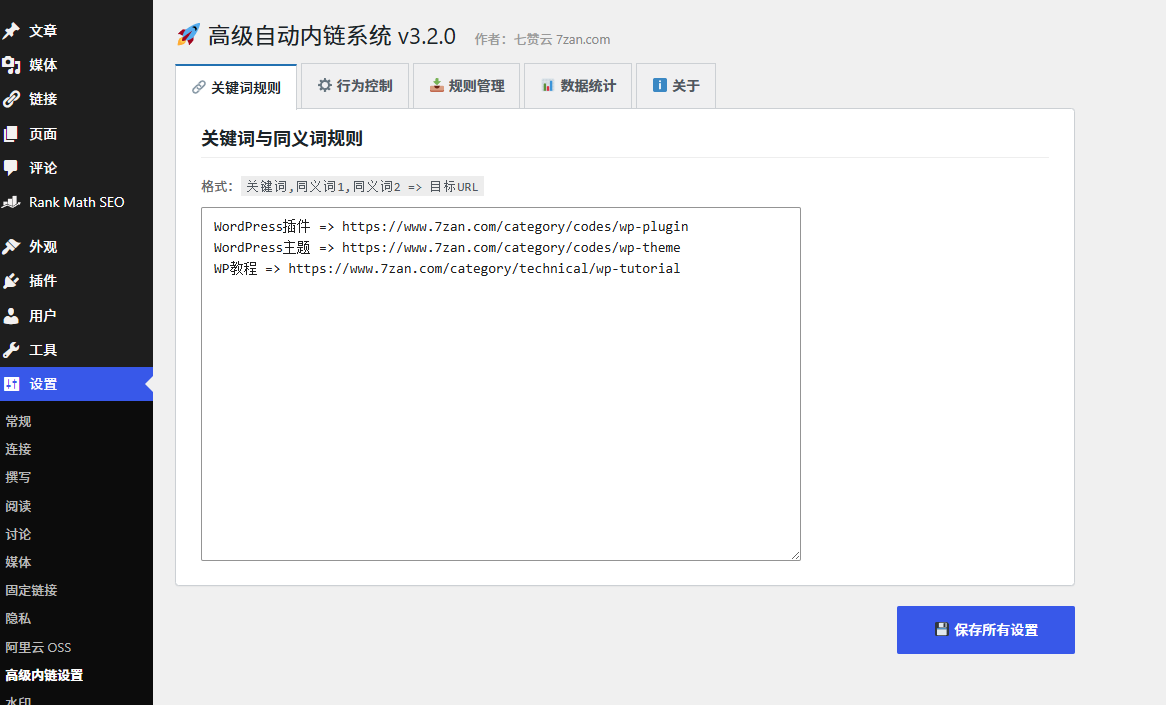The width and height of the screenshot is (1166, 705).
Task: Click the plug icon beside 插件
Action: [x=11, y=281]
